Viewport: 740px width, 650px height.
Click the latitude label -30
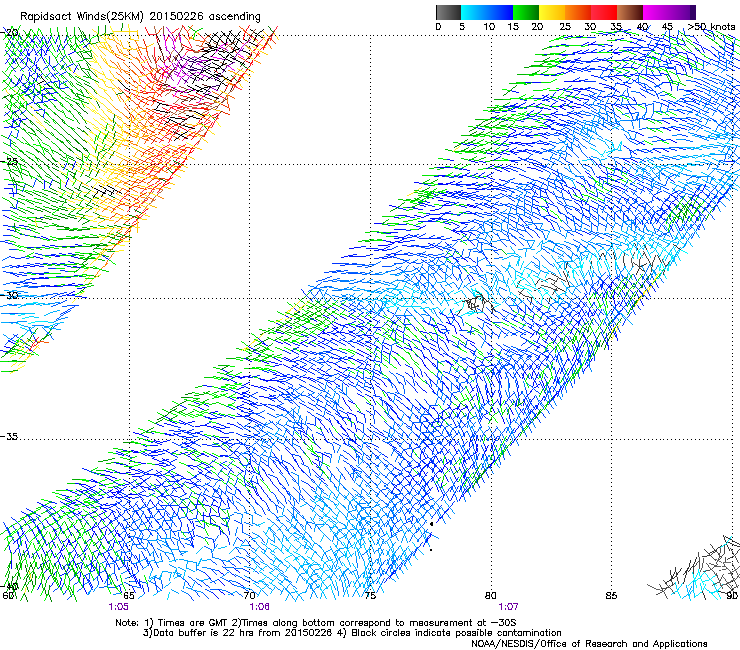pyautogui.click(x=9, y=295)
